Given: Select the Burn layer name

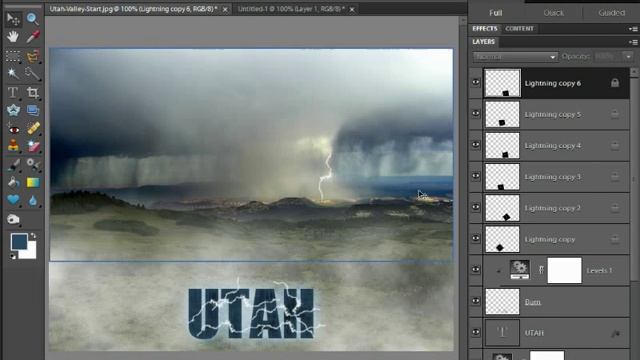Looking at the screenshot, I should click(533, 302).
